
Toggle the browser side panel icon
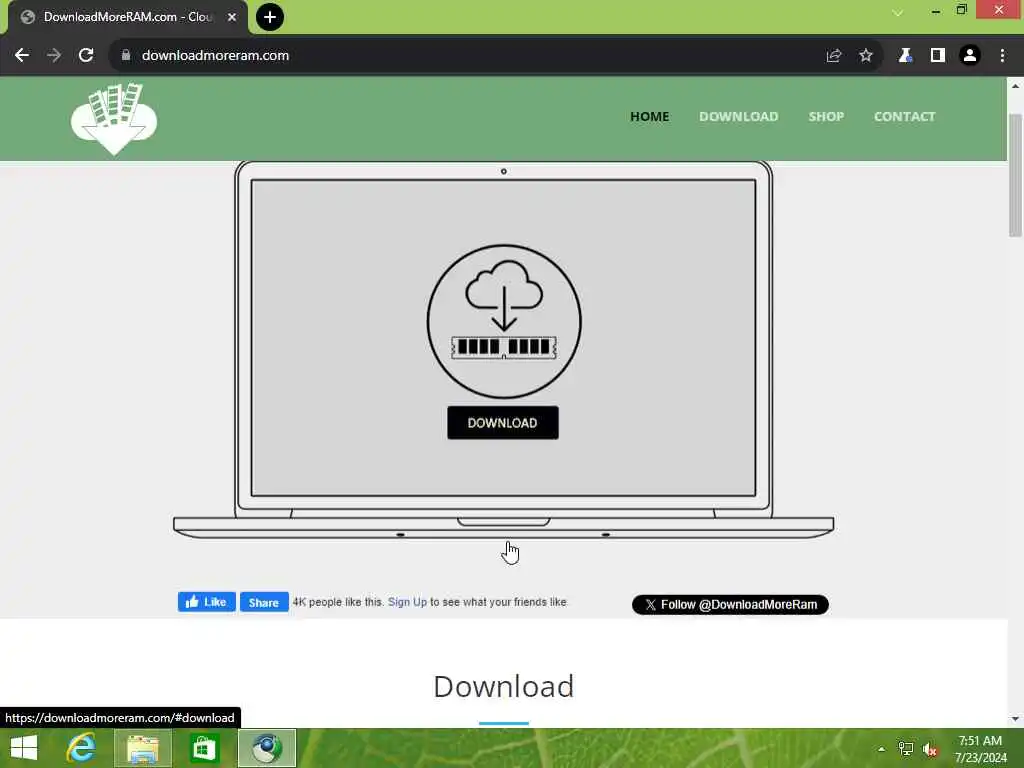click(938, 56)
